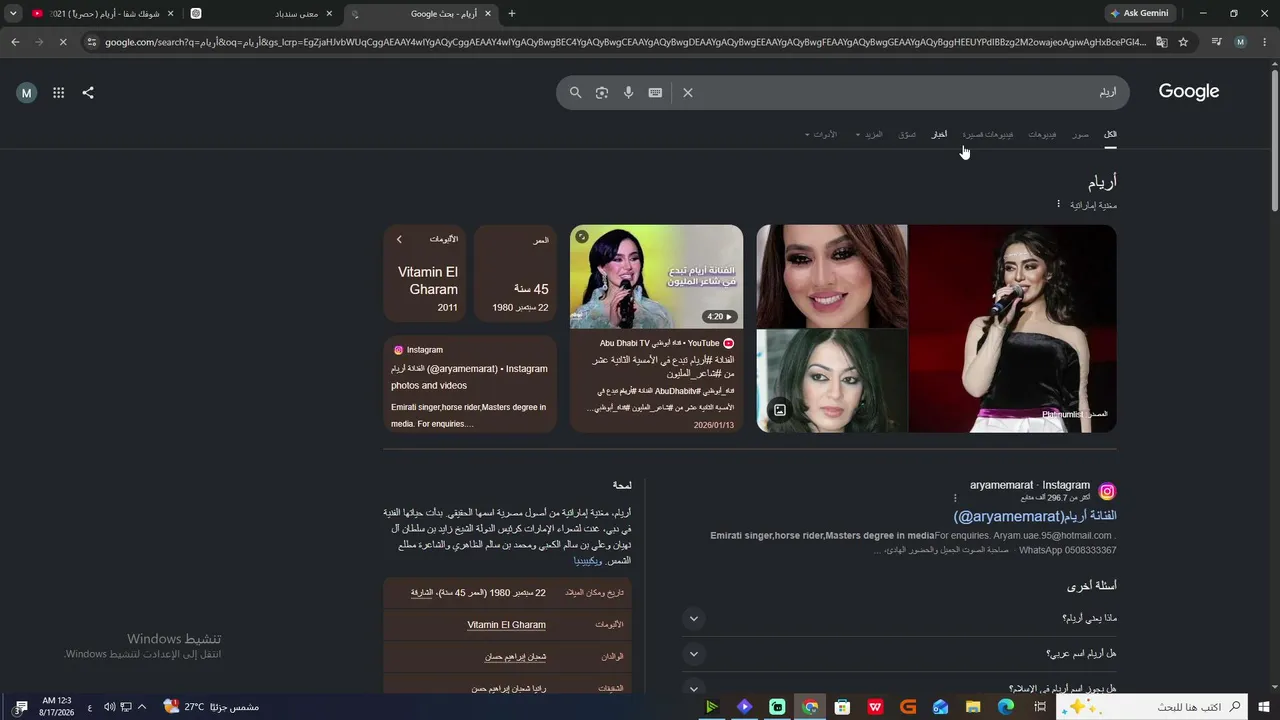
Task: Click inside the Google search field
Action: [900, 92]
